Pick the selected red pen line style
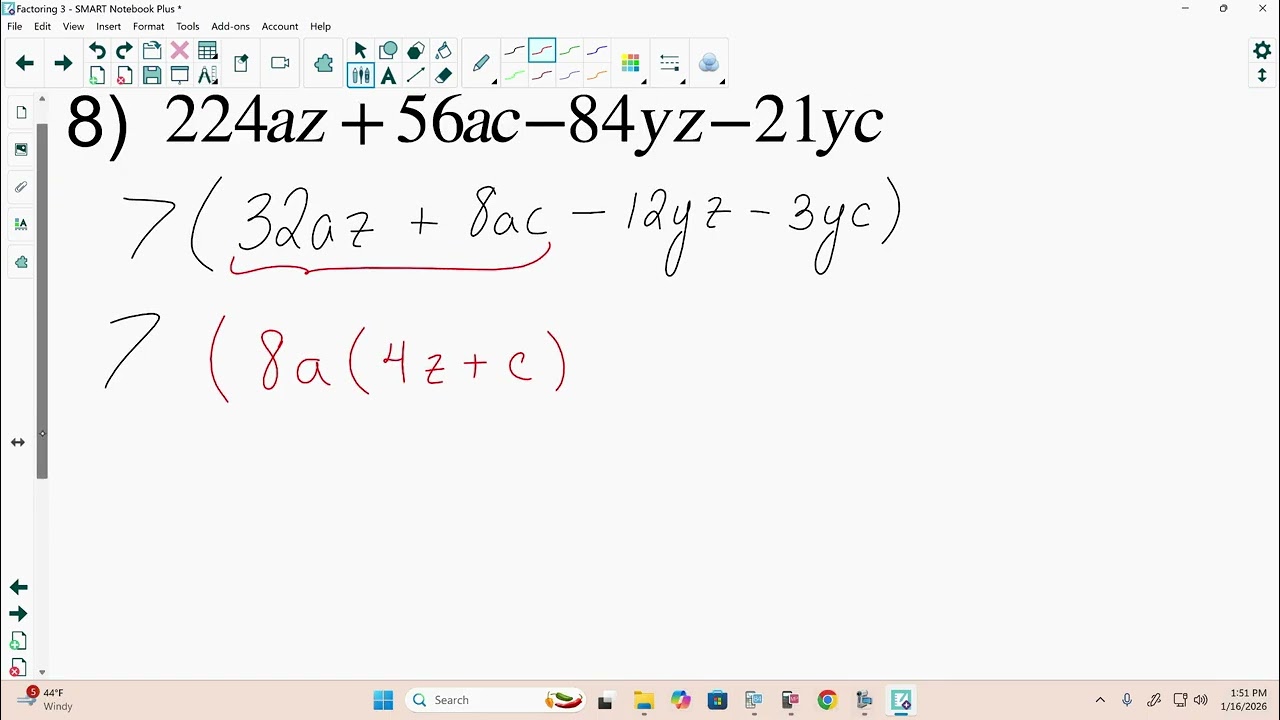Viewport: 1280px width, 720px height. coord(542,50)
